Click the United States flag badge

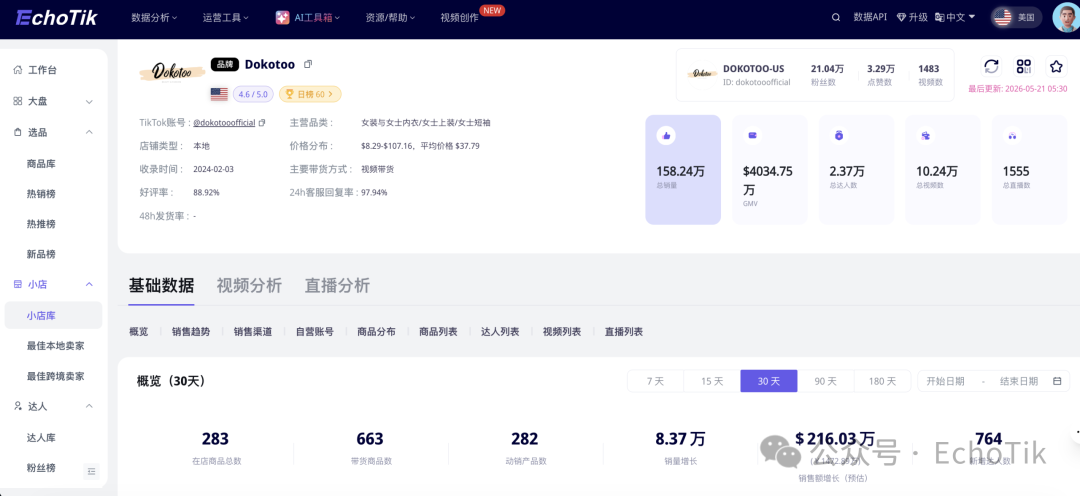(x=219, y=94)
